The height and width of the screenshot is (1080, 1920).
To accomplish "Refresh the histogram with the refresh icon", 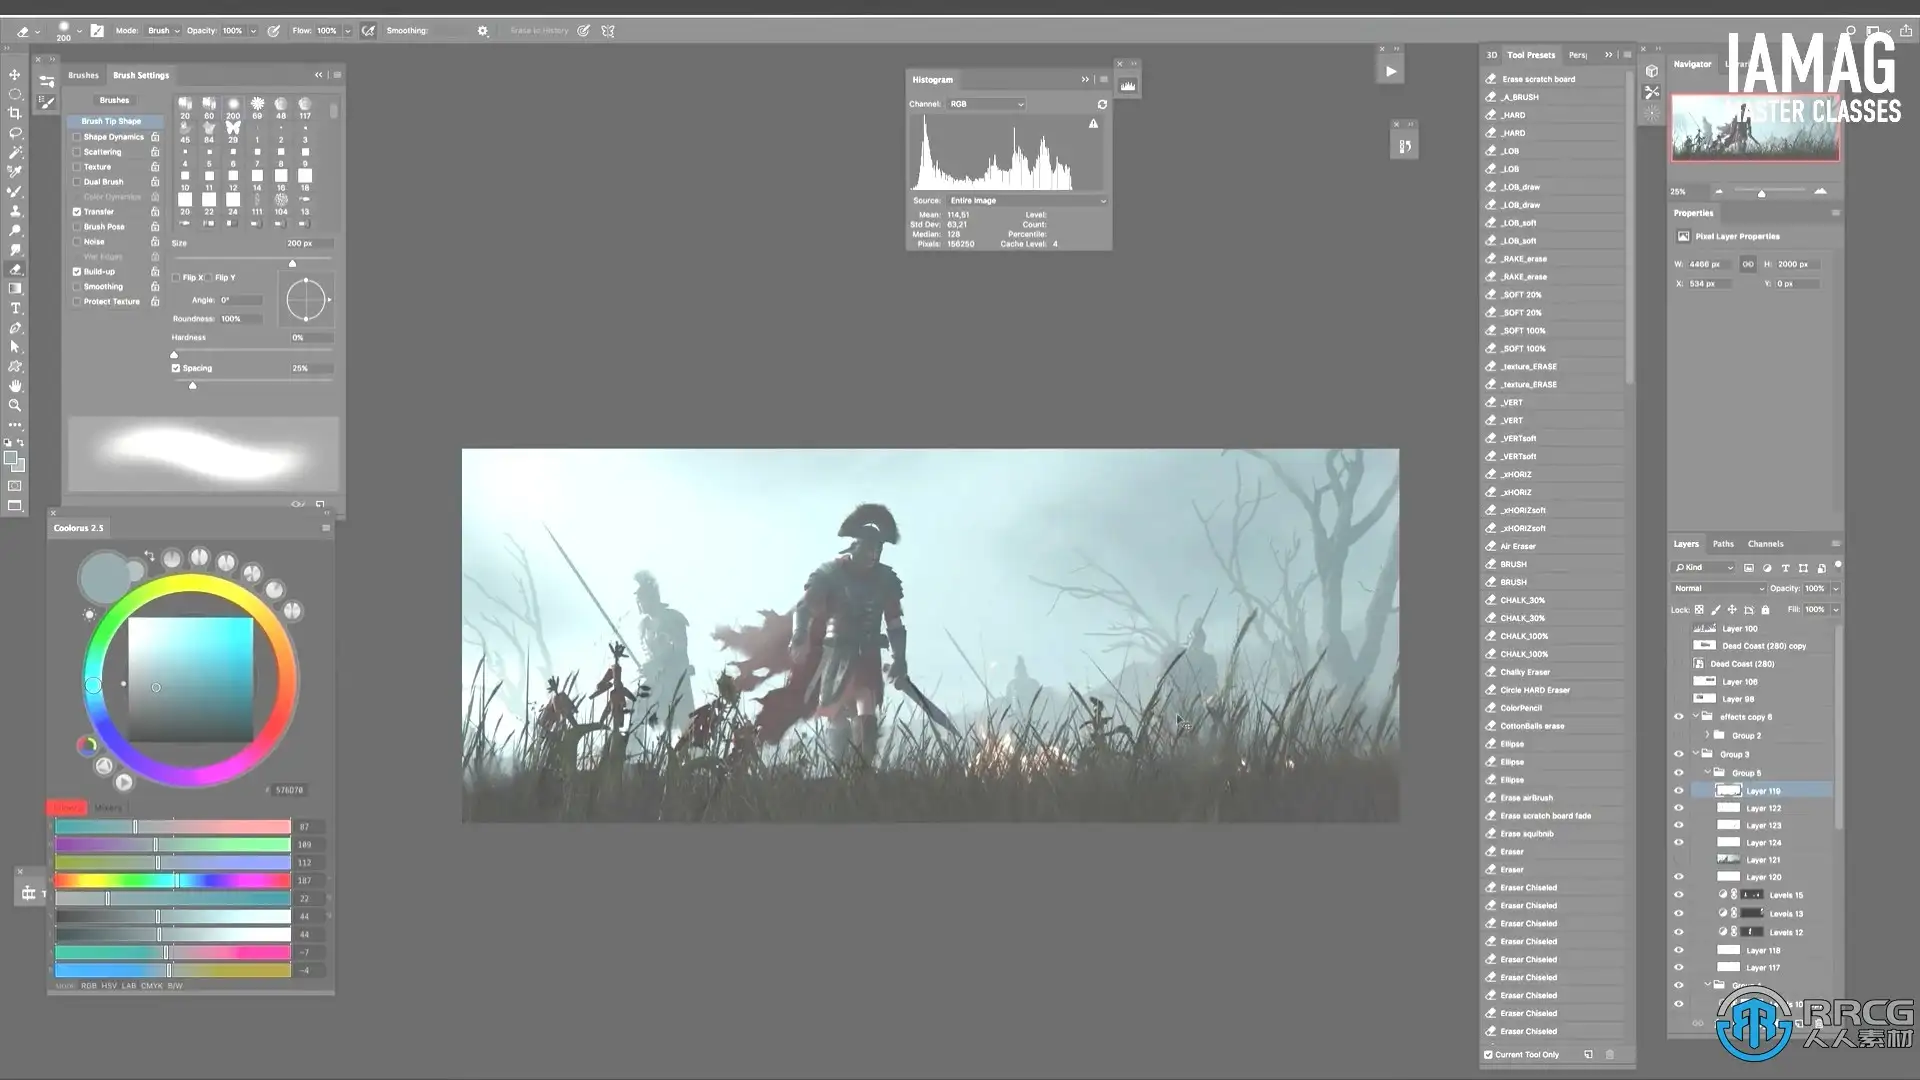I will coord(1102,104).
